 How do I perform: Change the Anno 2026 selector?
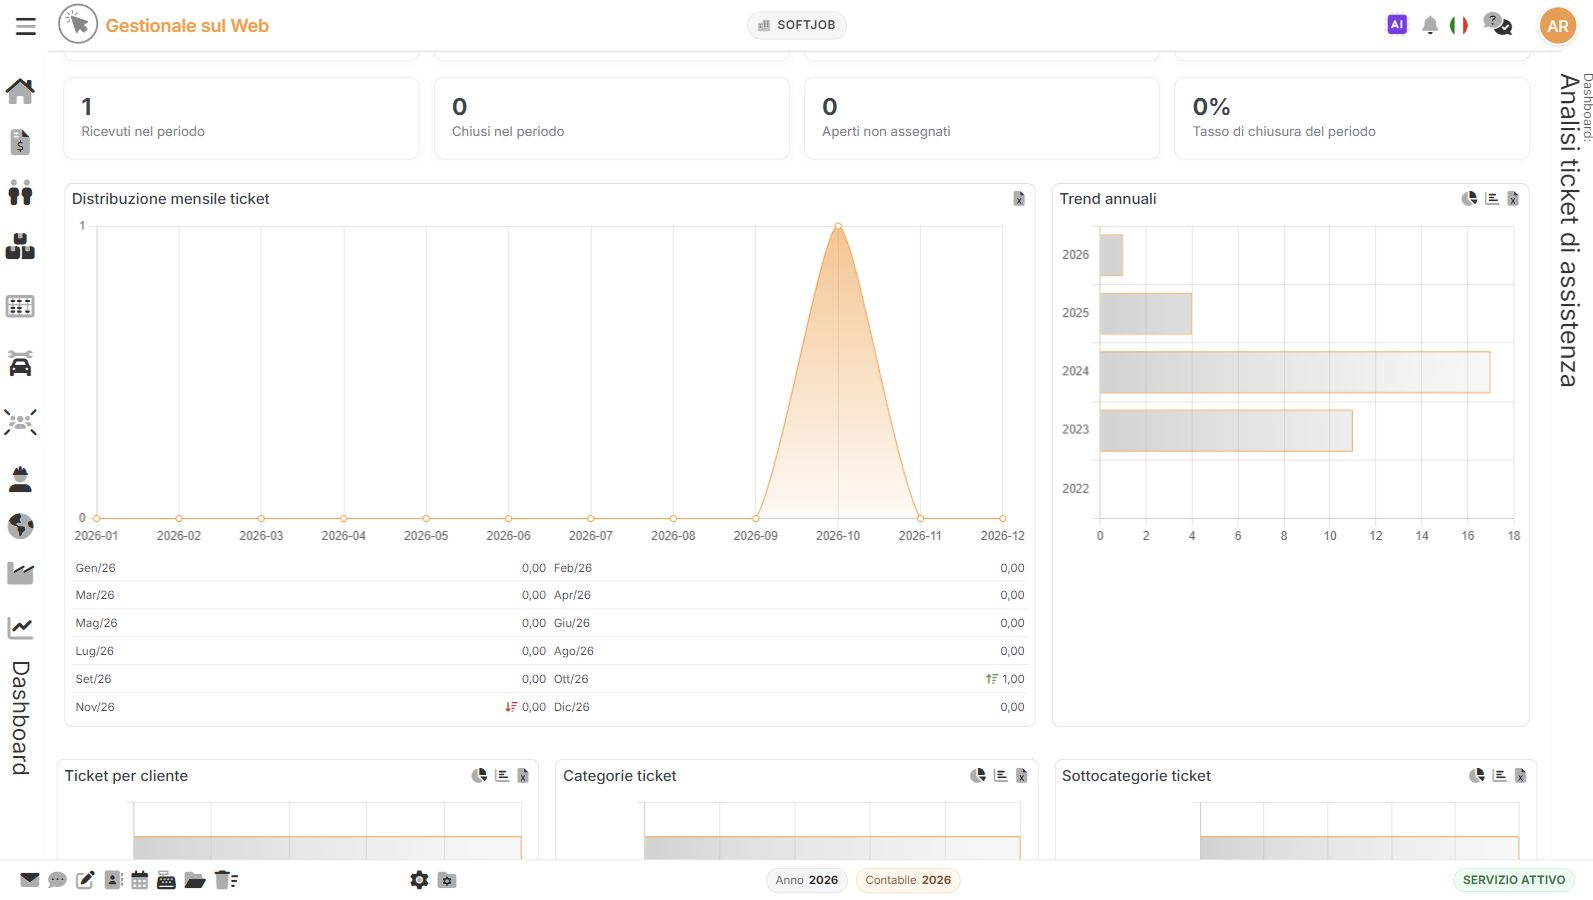coord(807,880)
